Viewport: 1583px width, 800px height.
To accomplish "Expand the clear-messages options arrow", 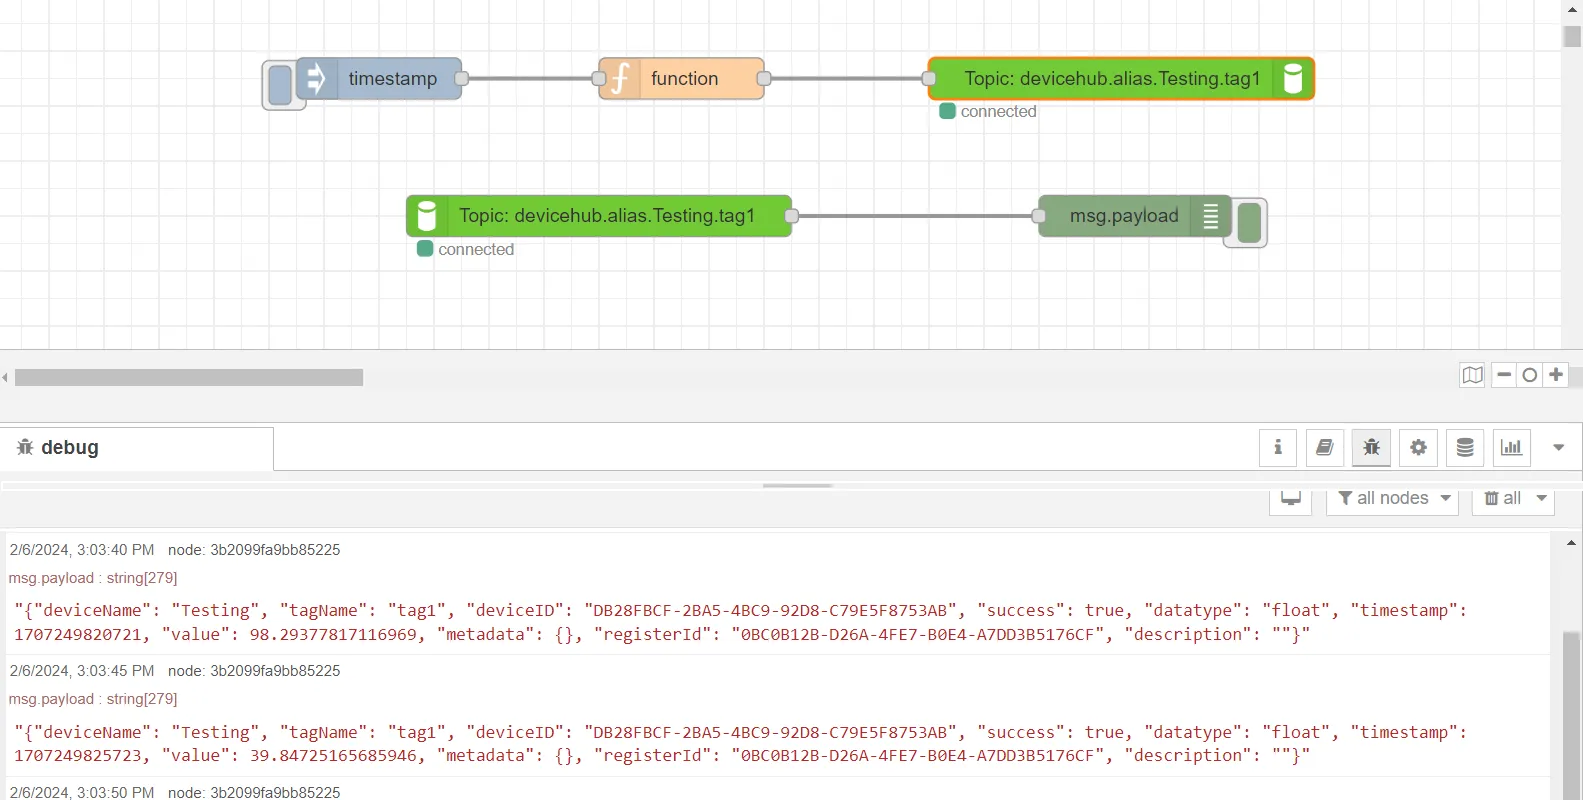I will [x=1542, y=499].
